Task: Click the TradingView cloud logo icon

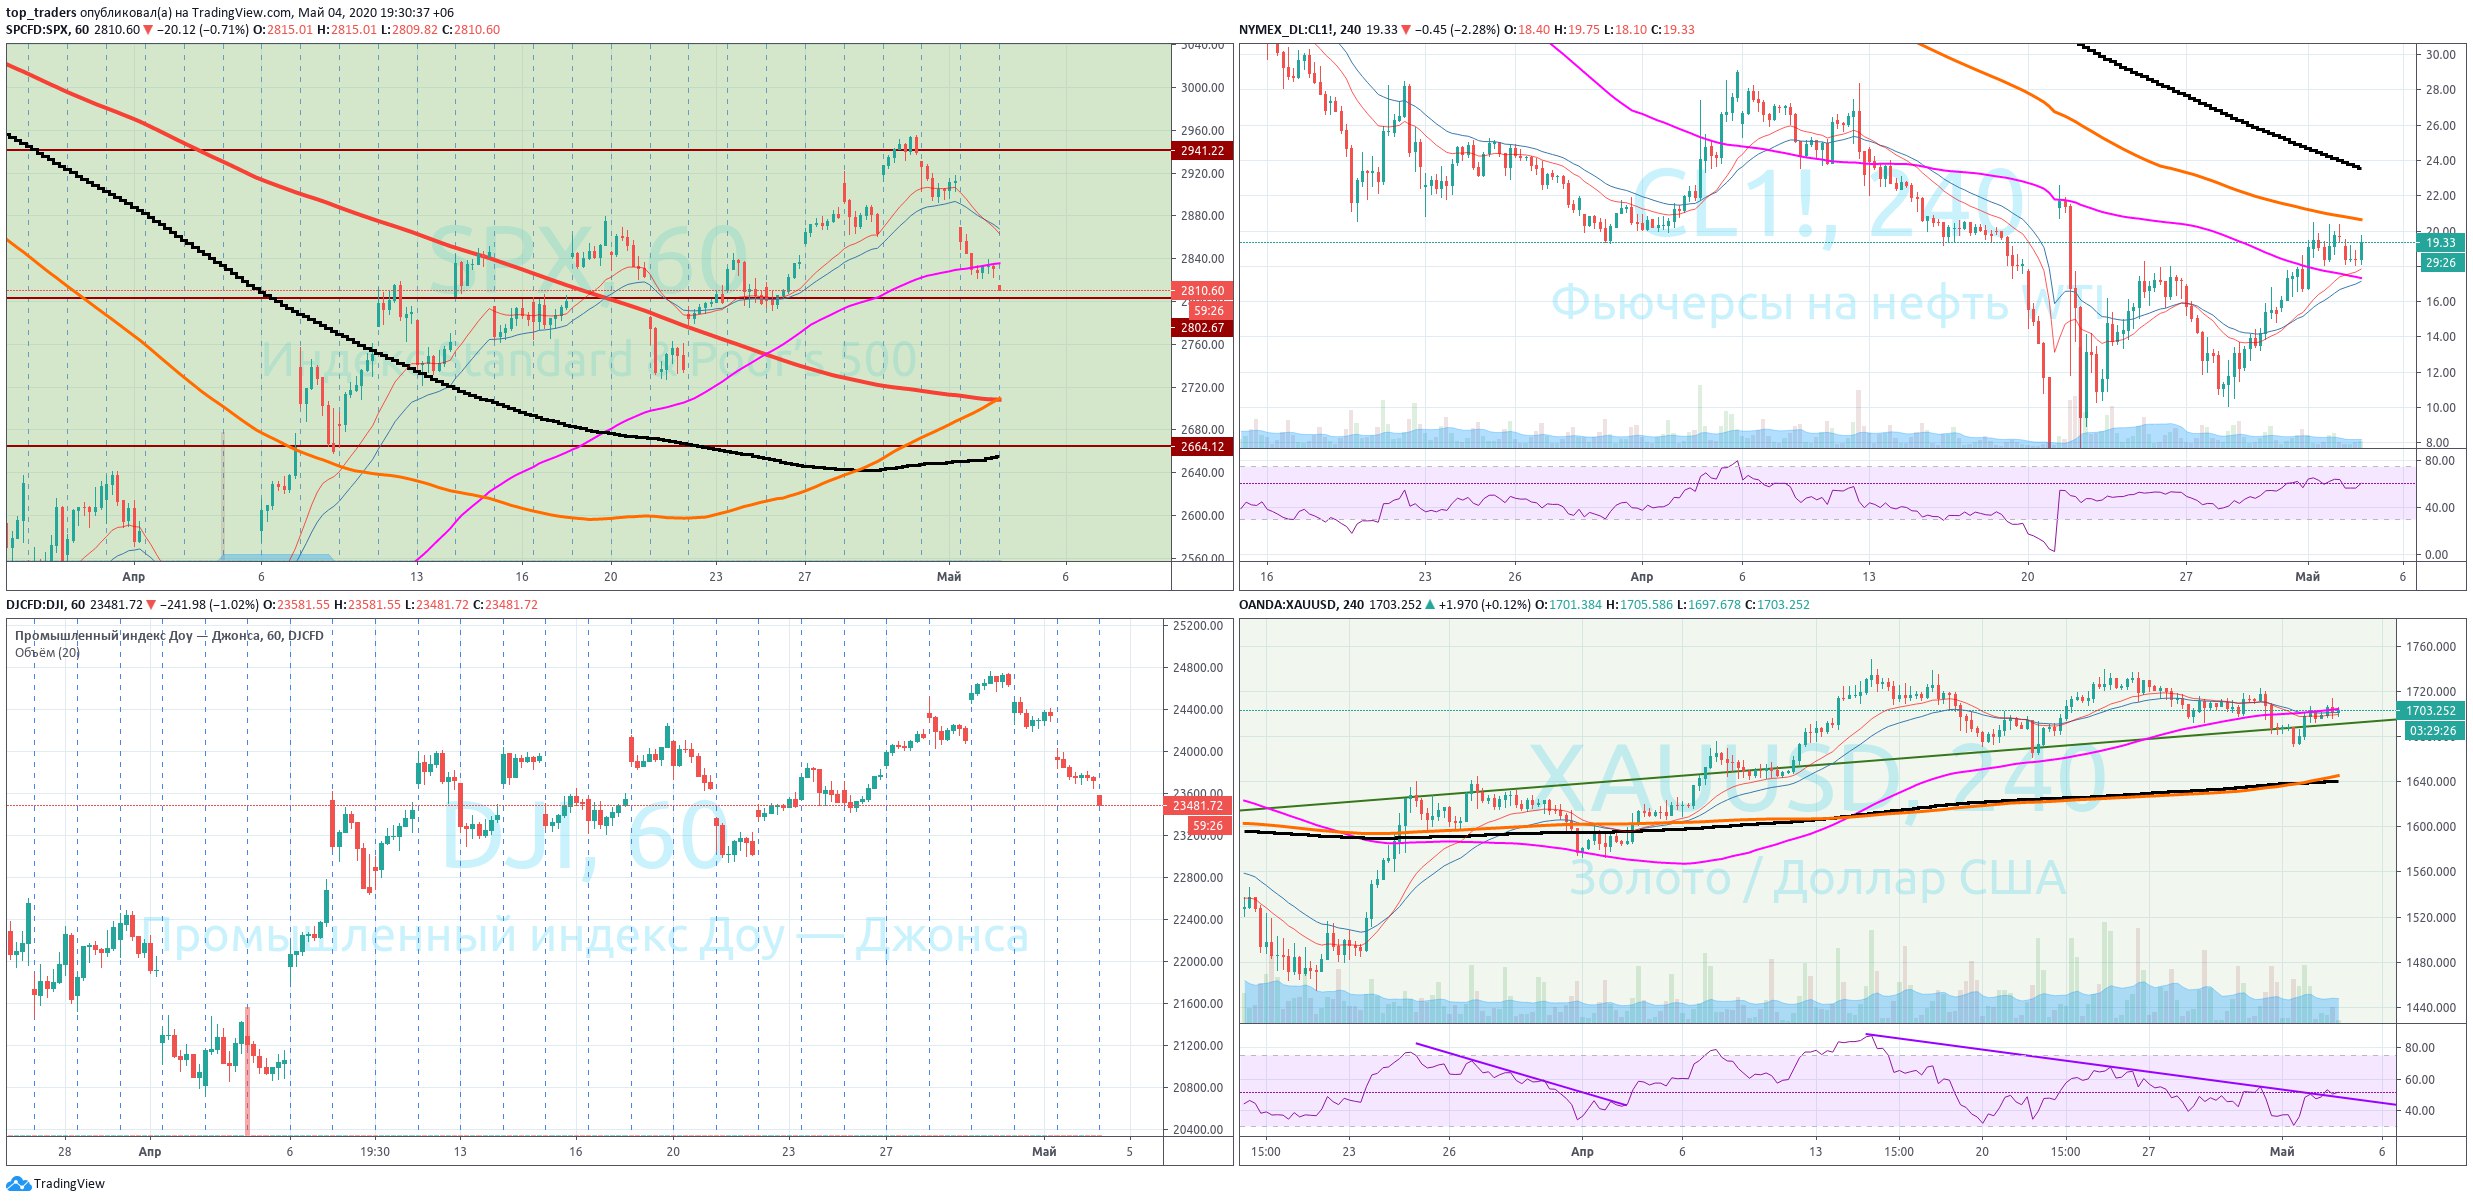Action: pos(18,1184)
